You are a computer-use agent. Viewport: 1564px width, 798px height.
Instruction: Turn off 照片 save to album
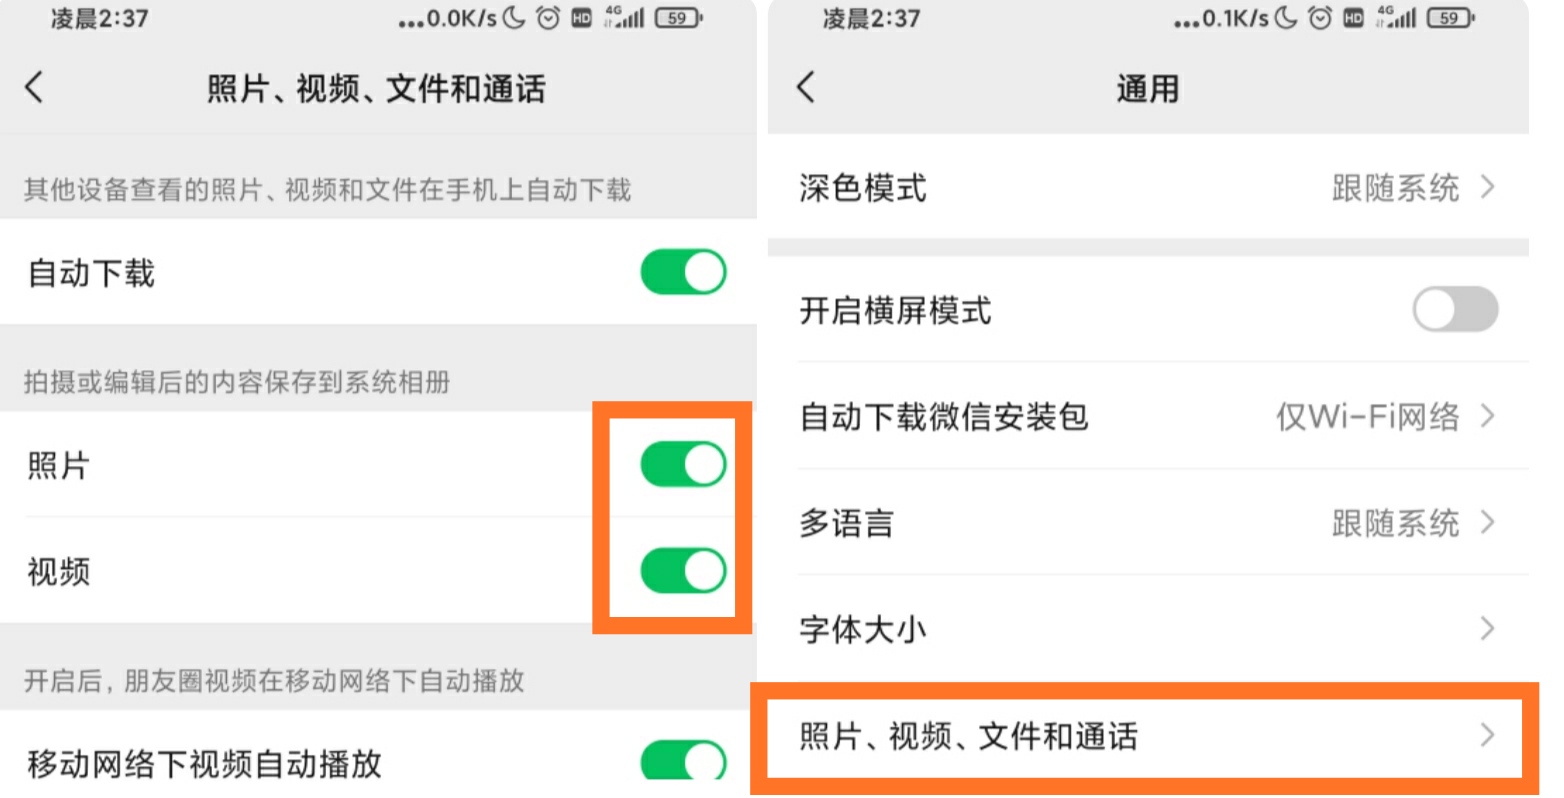684,465
